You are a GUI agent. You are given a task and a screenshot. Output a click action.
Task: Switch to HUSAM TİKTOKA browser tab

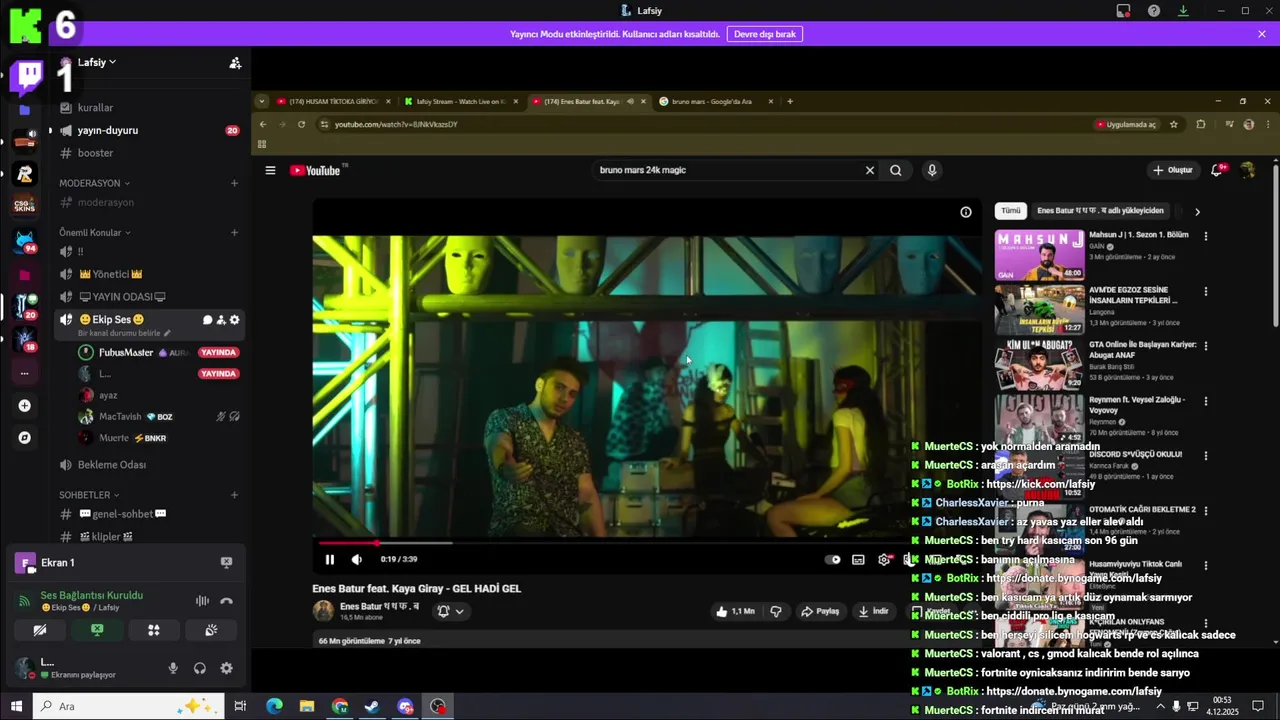(x=335, y=101)
